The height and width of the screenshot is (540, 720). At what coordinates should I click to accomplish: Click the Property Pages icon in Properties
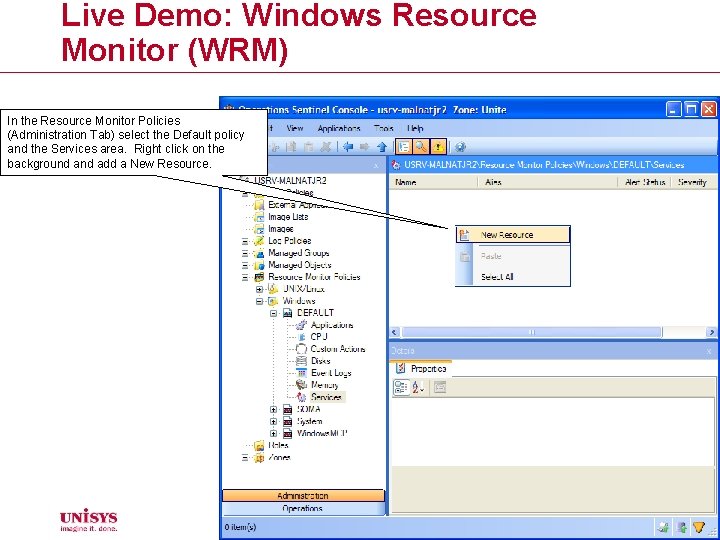[440, 388]
